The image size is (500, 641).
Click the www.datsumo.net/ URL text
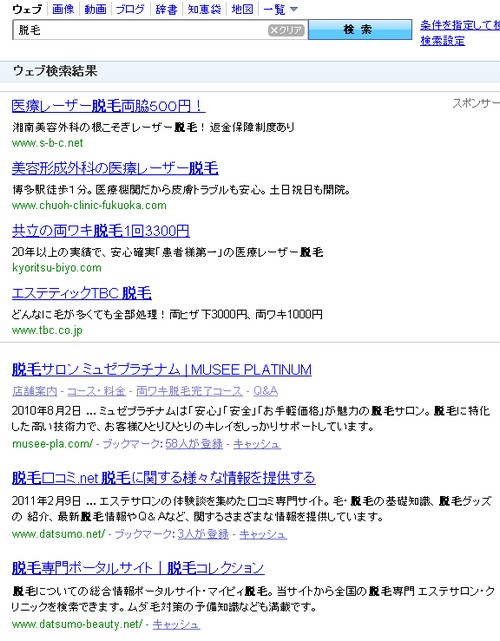click(59, 534)
